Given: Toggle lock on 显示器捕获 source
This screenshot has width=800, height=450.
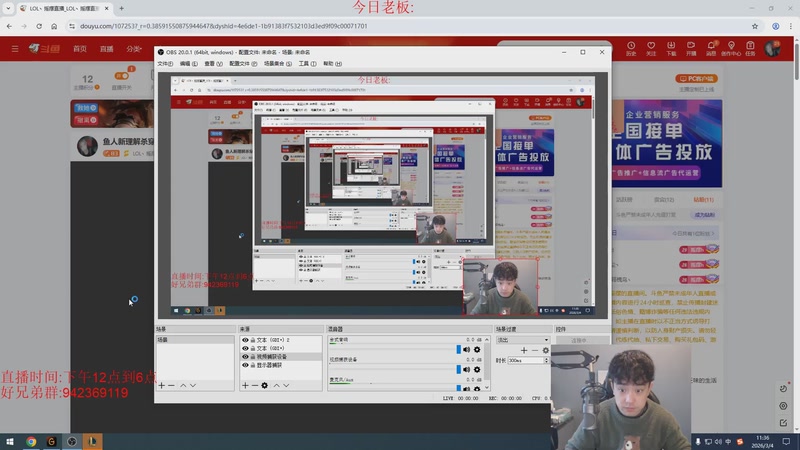Looking at the screenshot, I should tap(253, 365).
